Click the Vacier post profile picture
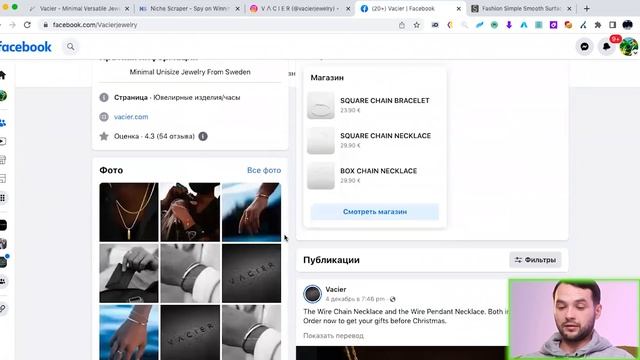 coord(312,294)
